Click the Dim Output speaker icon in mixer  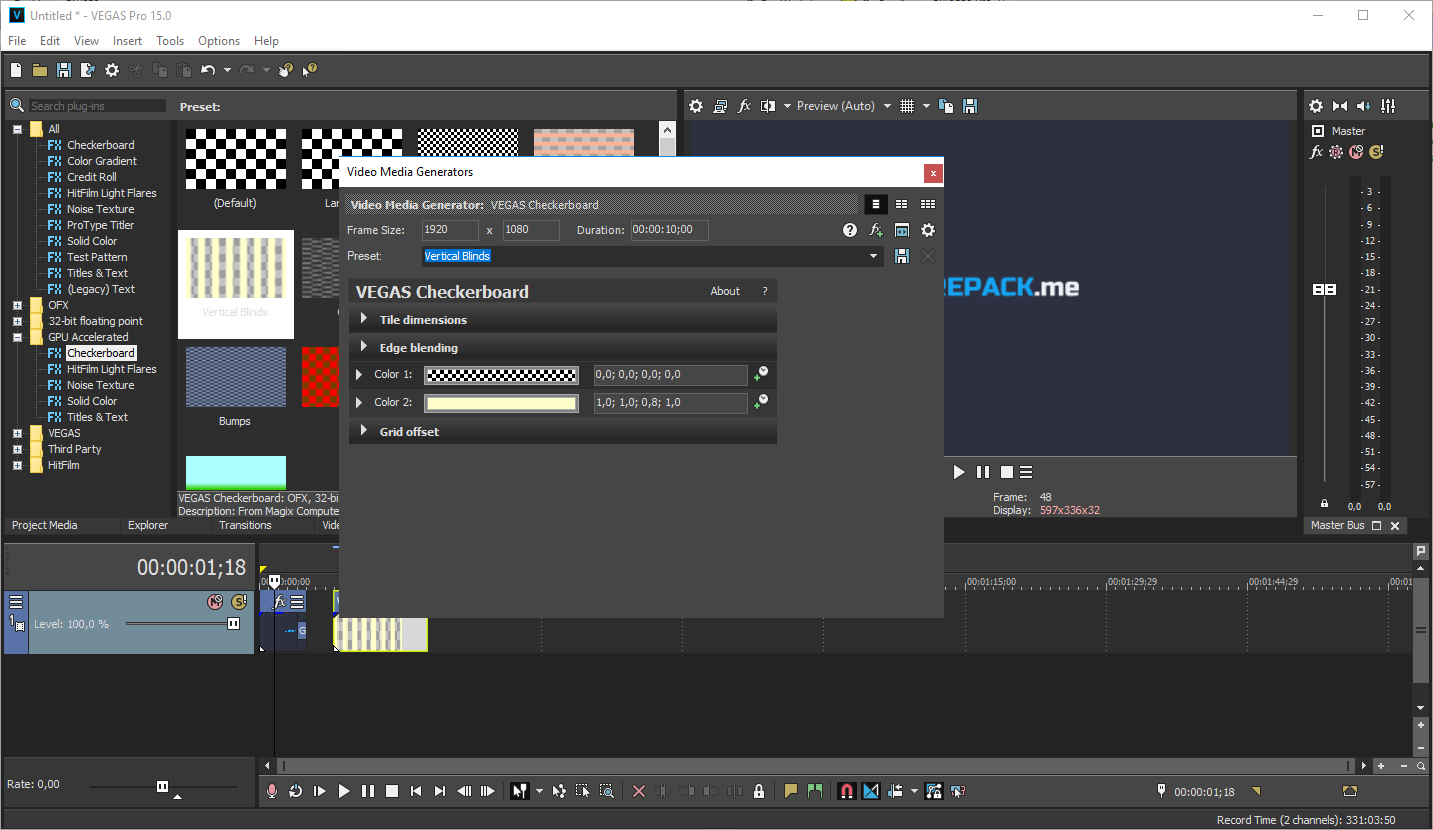tap(1364, 106)
